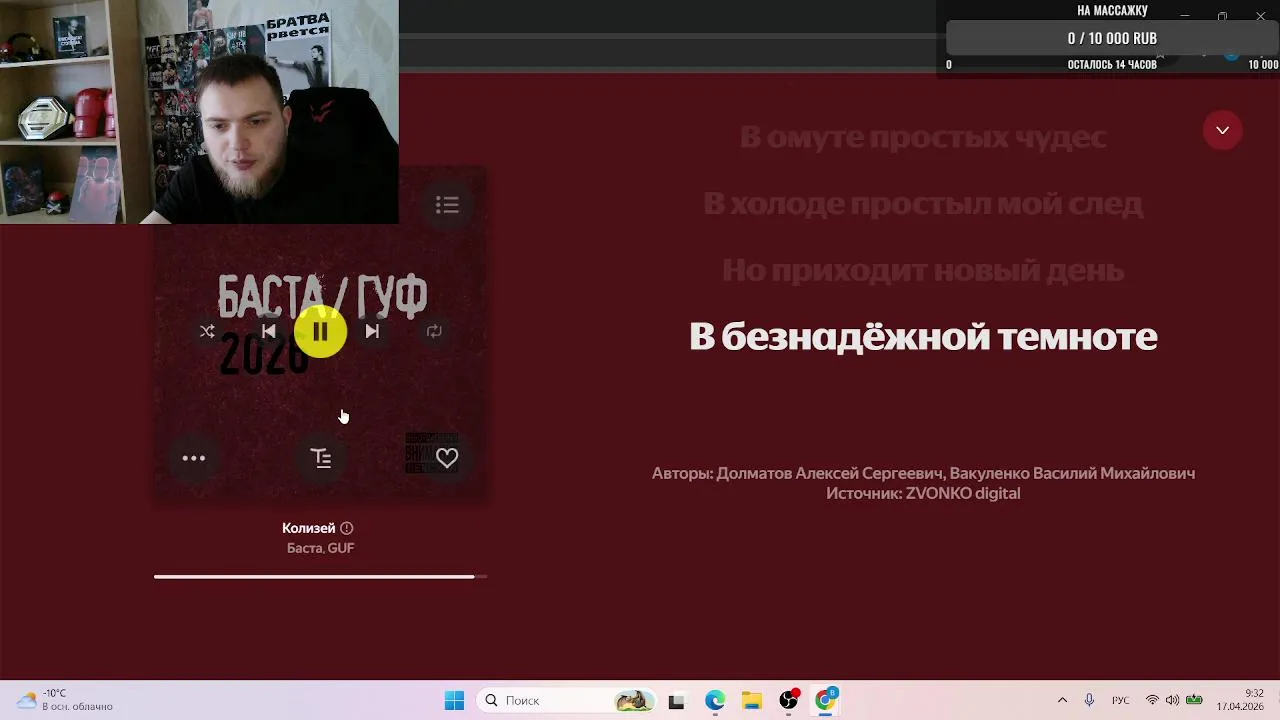Toggle the lyrics view icon
Viewport: 1280px width, 720px height.
click(321, 458)
